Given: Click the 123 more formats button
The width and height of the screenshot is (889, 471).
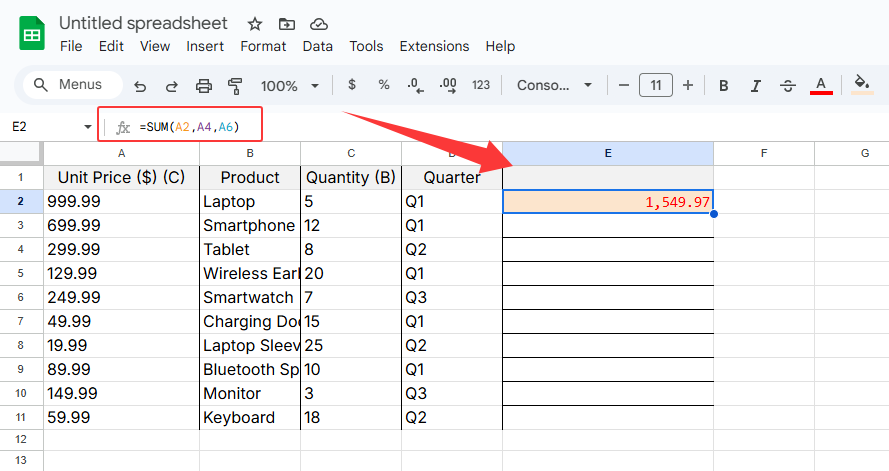Looking at the screenshot, I should [481, 86].
